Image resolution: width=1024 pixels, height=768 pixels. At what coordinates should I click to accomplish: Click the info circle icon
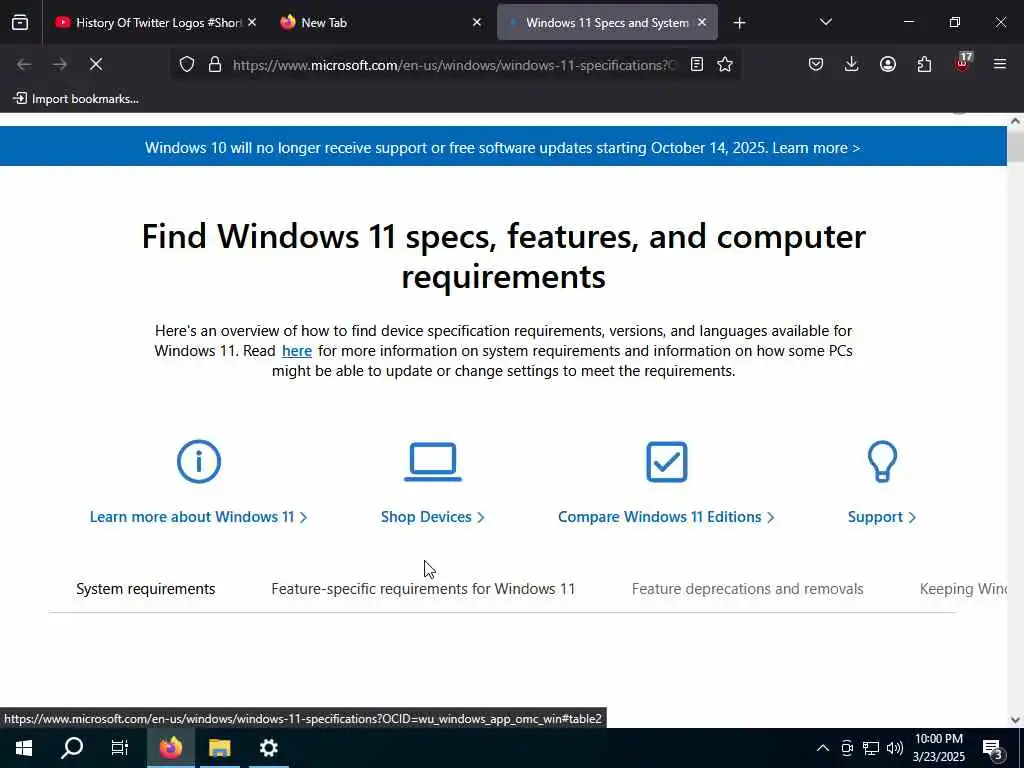199,462
